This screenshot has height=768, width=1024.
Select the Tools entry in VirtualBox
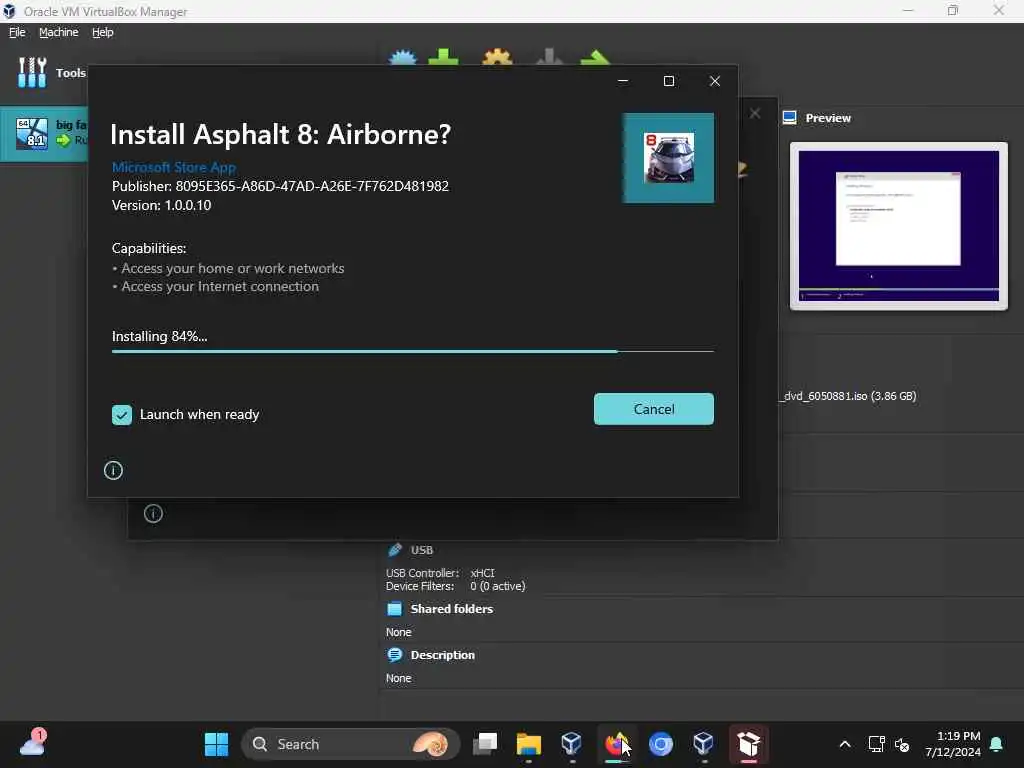click(x=51, y=72)
